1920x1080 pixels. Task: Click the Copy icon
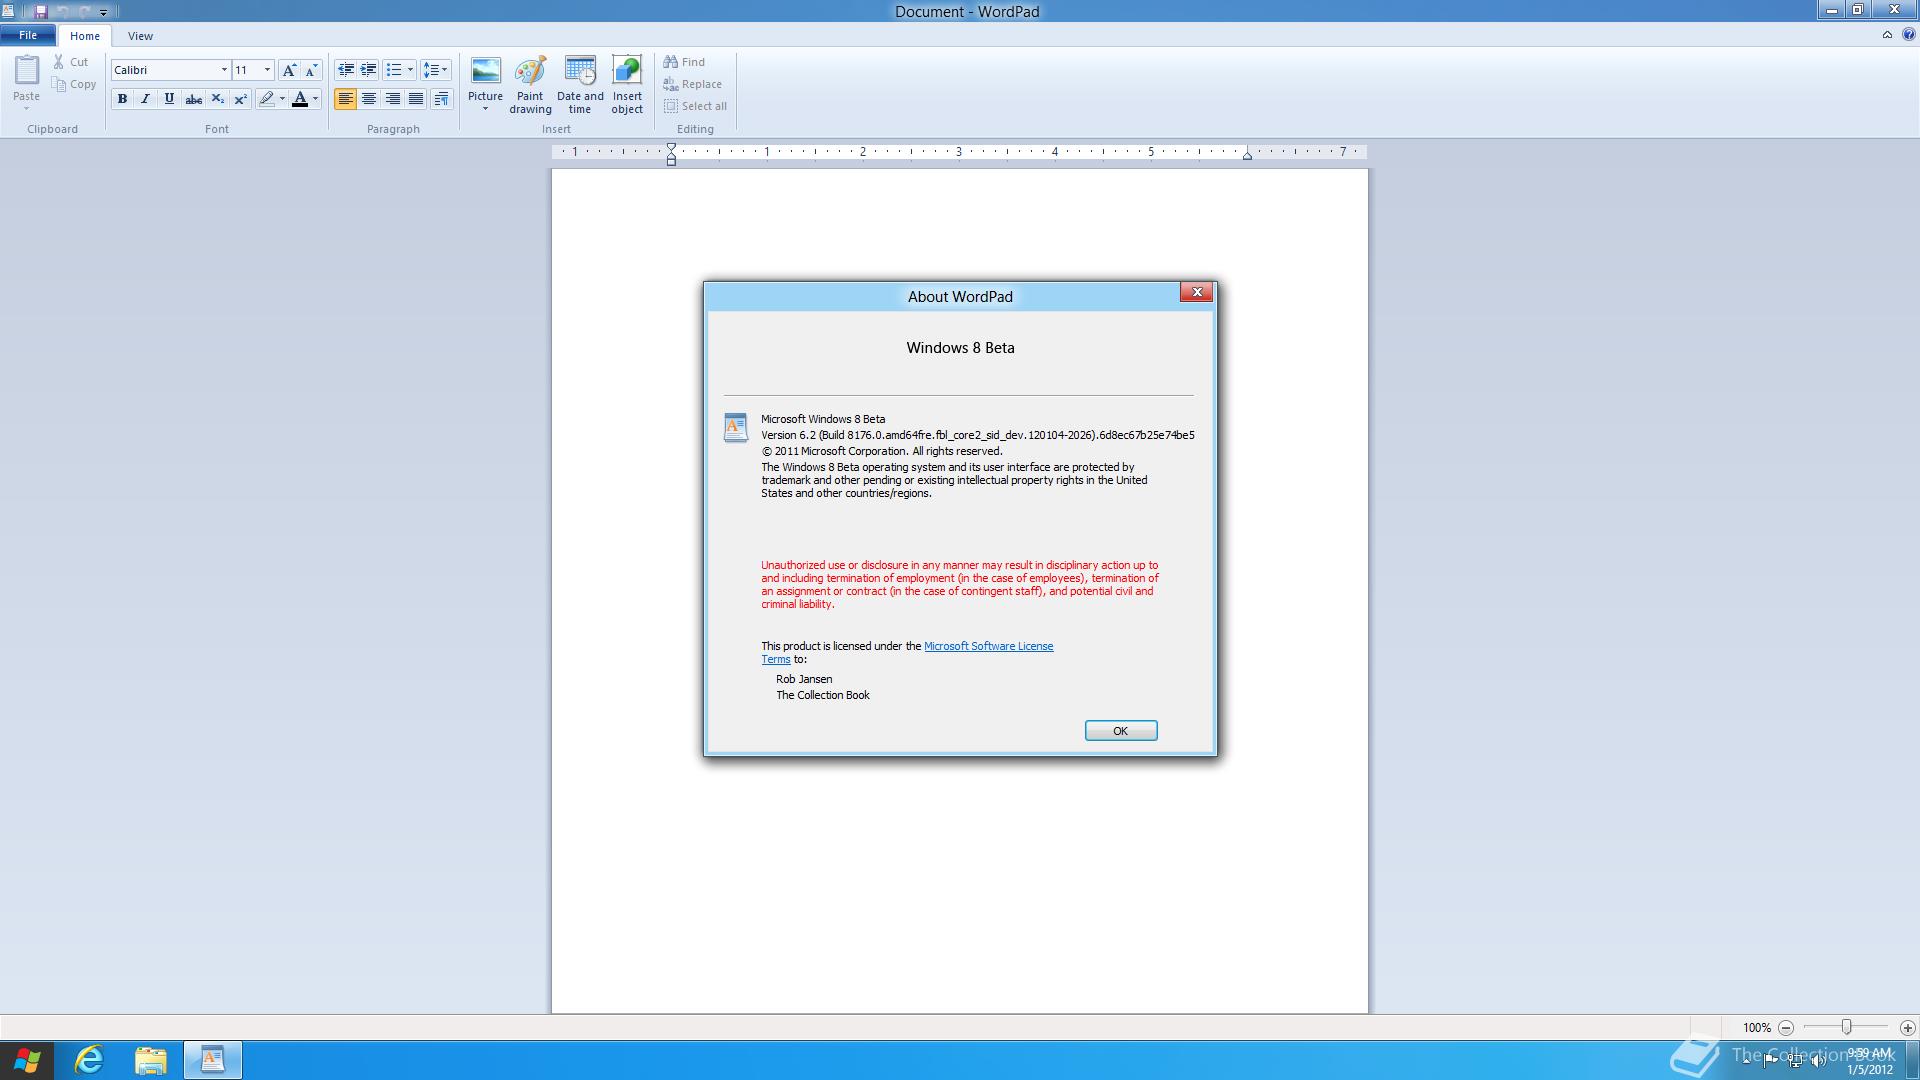[x=59, y=85]
